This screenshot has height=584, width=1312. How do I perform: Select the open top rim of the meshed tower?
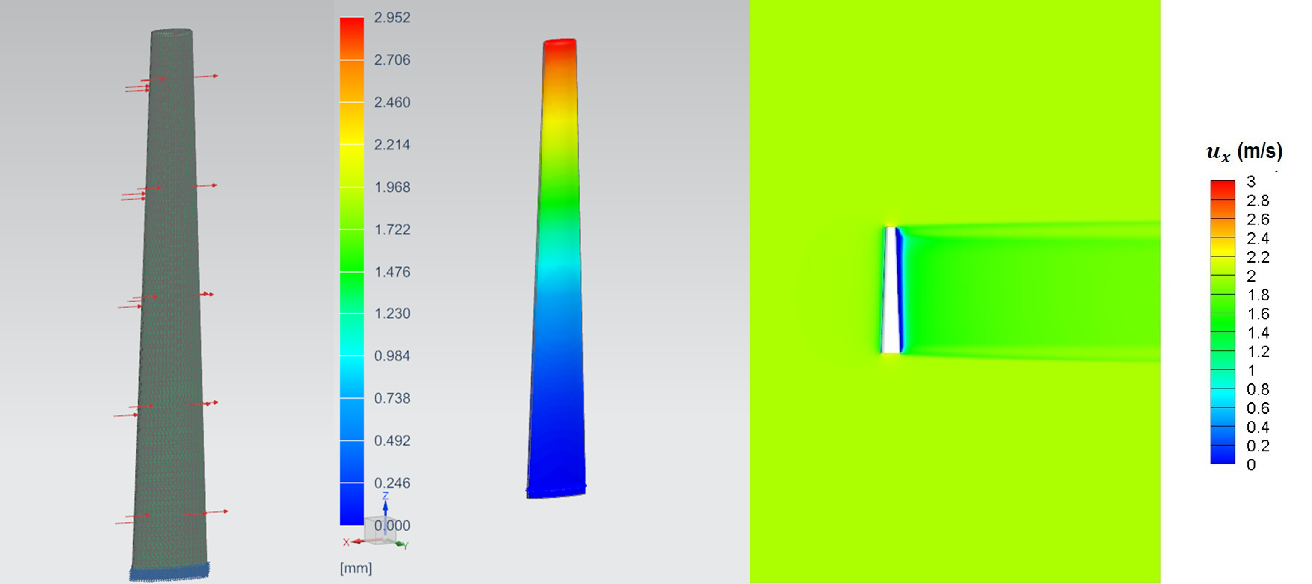[173, 33]
